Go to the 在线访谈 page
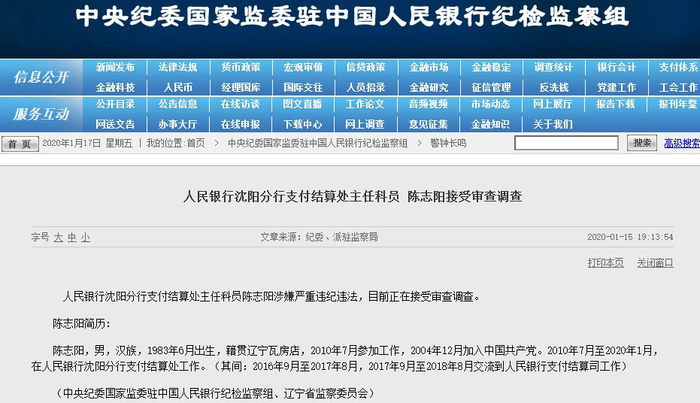Image resolution: width=700 pixels, height=403 pixels. (241, 104)
